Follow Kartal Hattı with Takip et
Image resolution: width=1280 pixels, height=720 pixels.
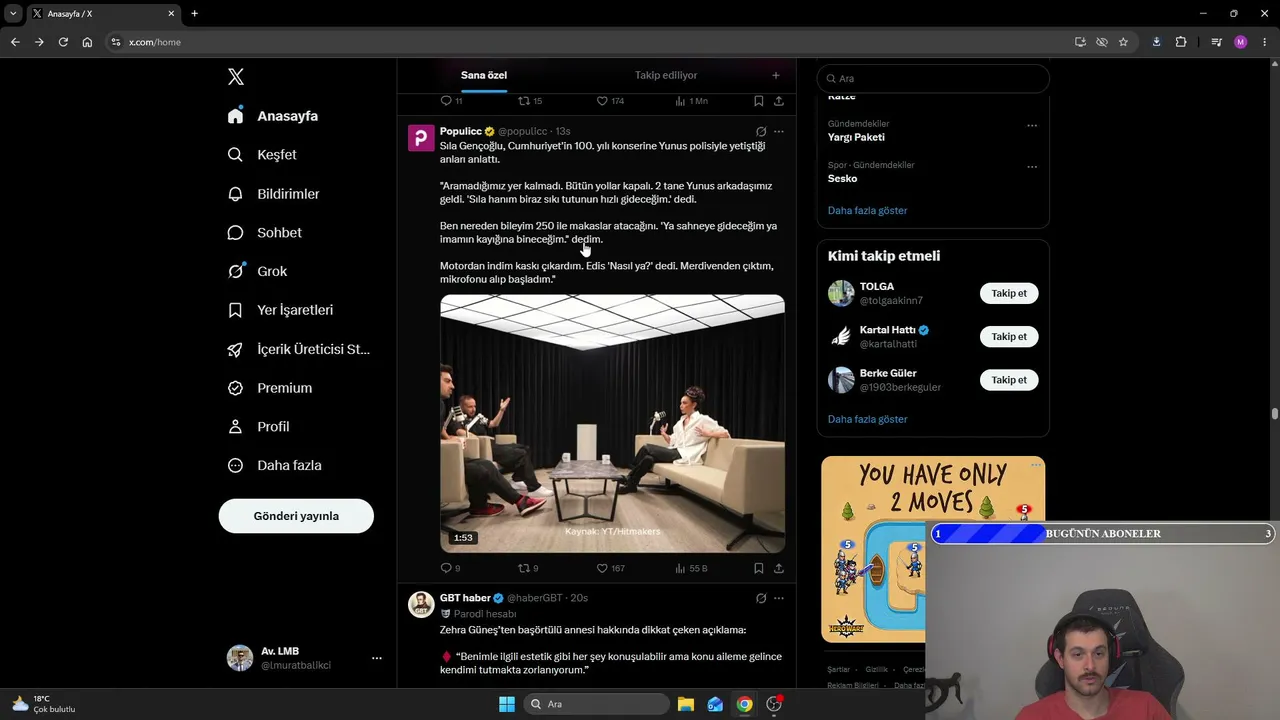tap(1009, 336)
